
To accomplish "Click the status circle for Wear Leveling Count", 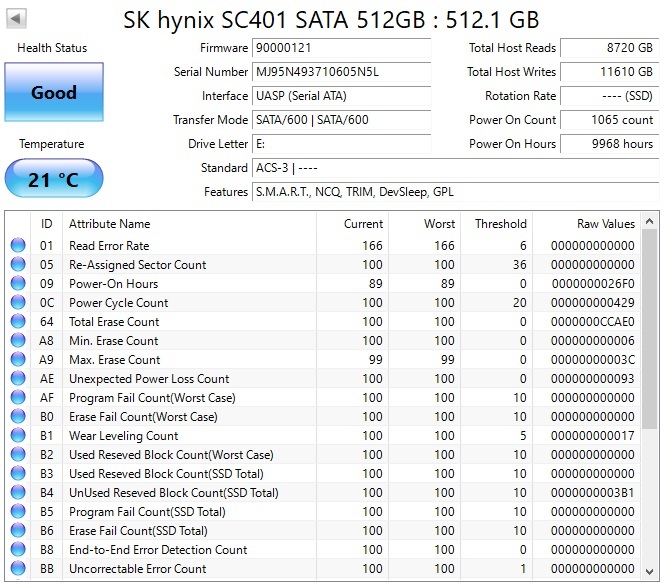I will coord(18,435).
